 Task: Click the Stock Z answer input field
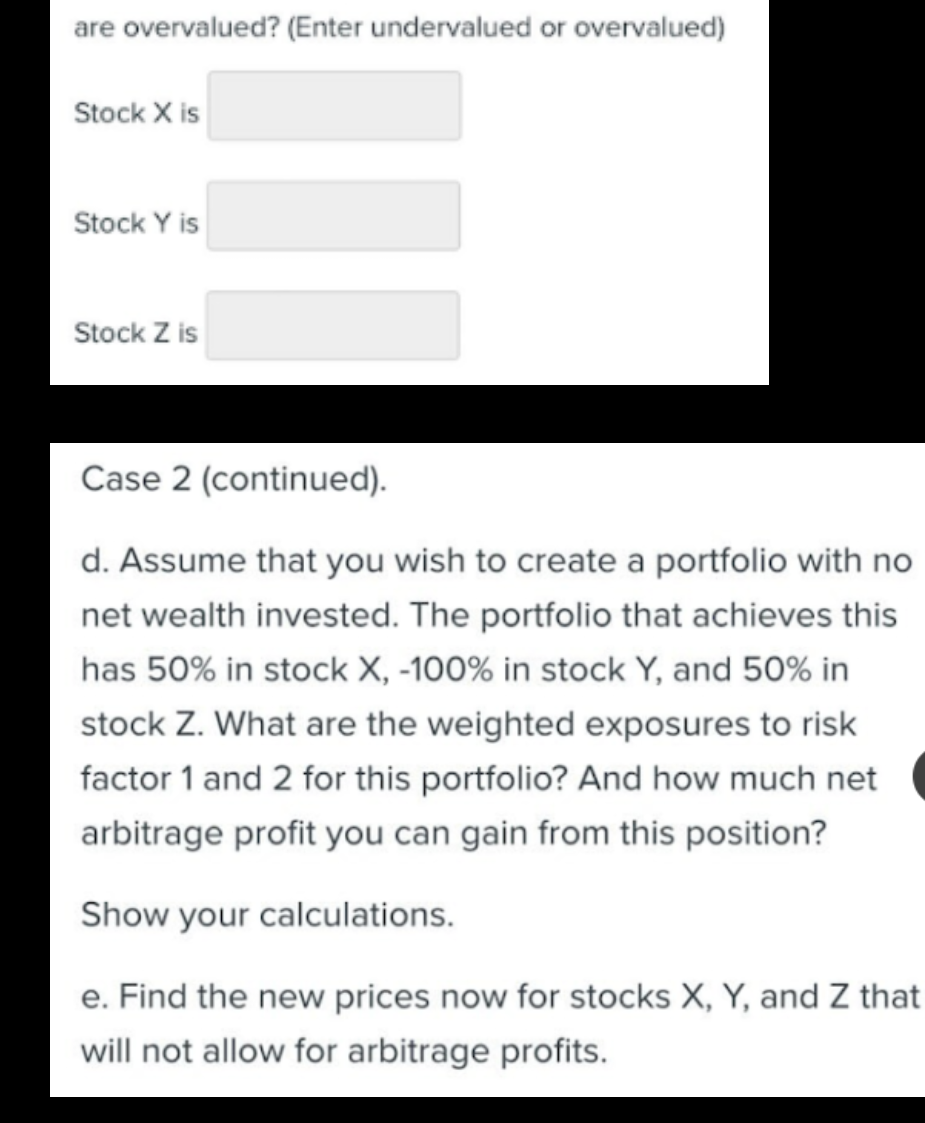click(332, 325)
